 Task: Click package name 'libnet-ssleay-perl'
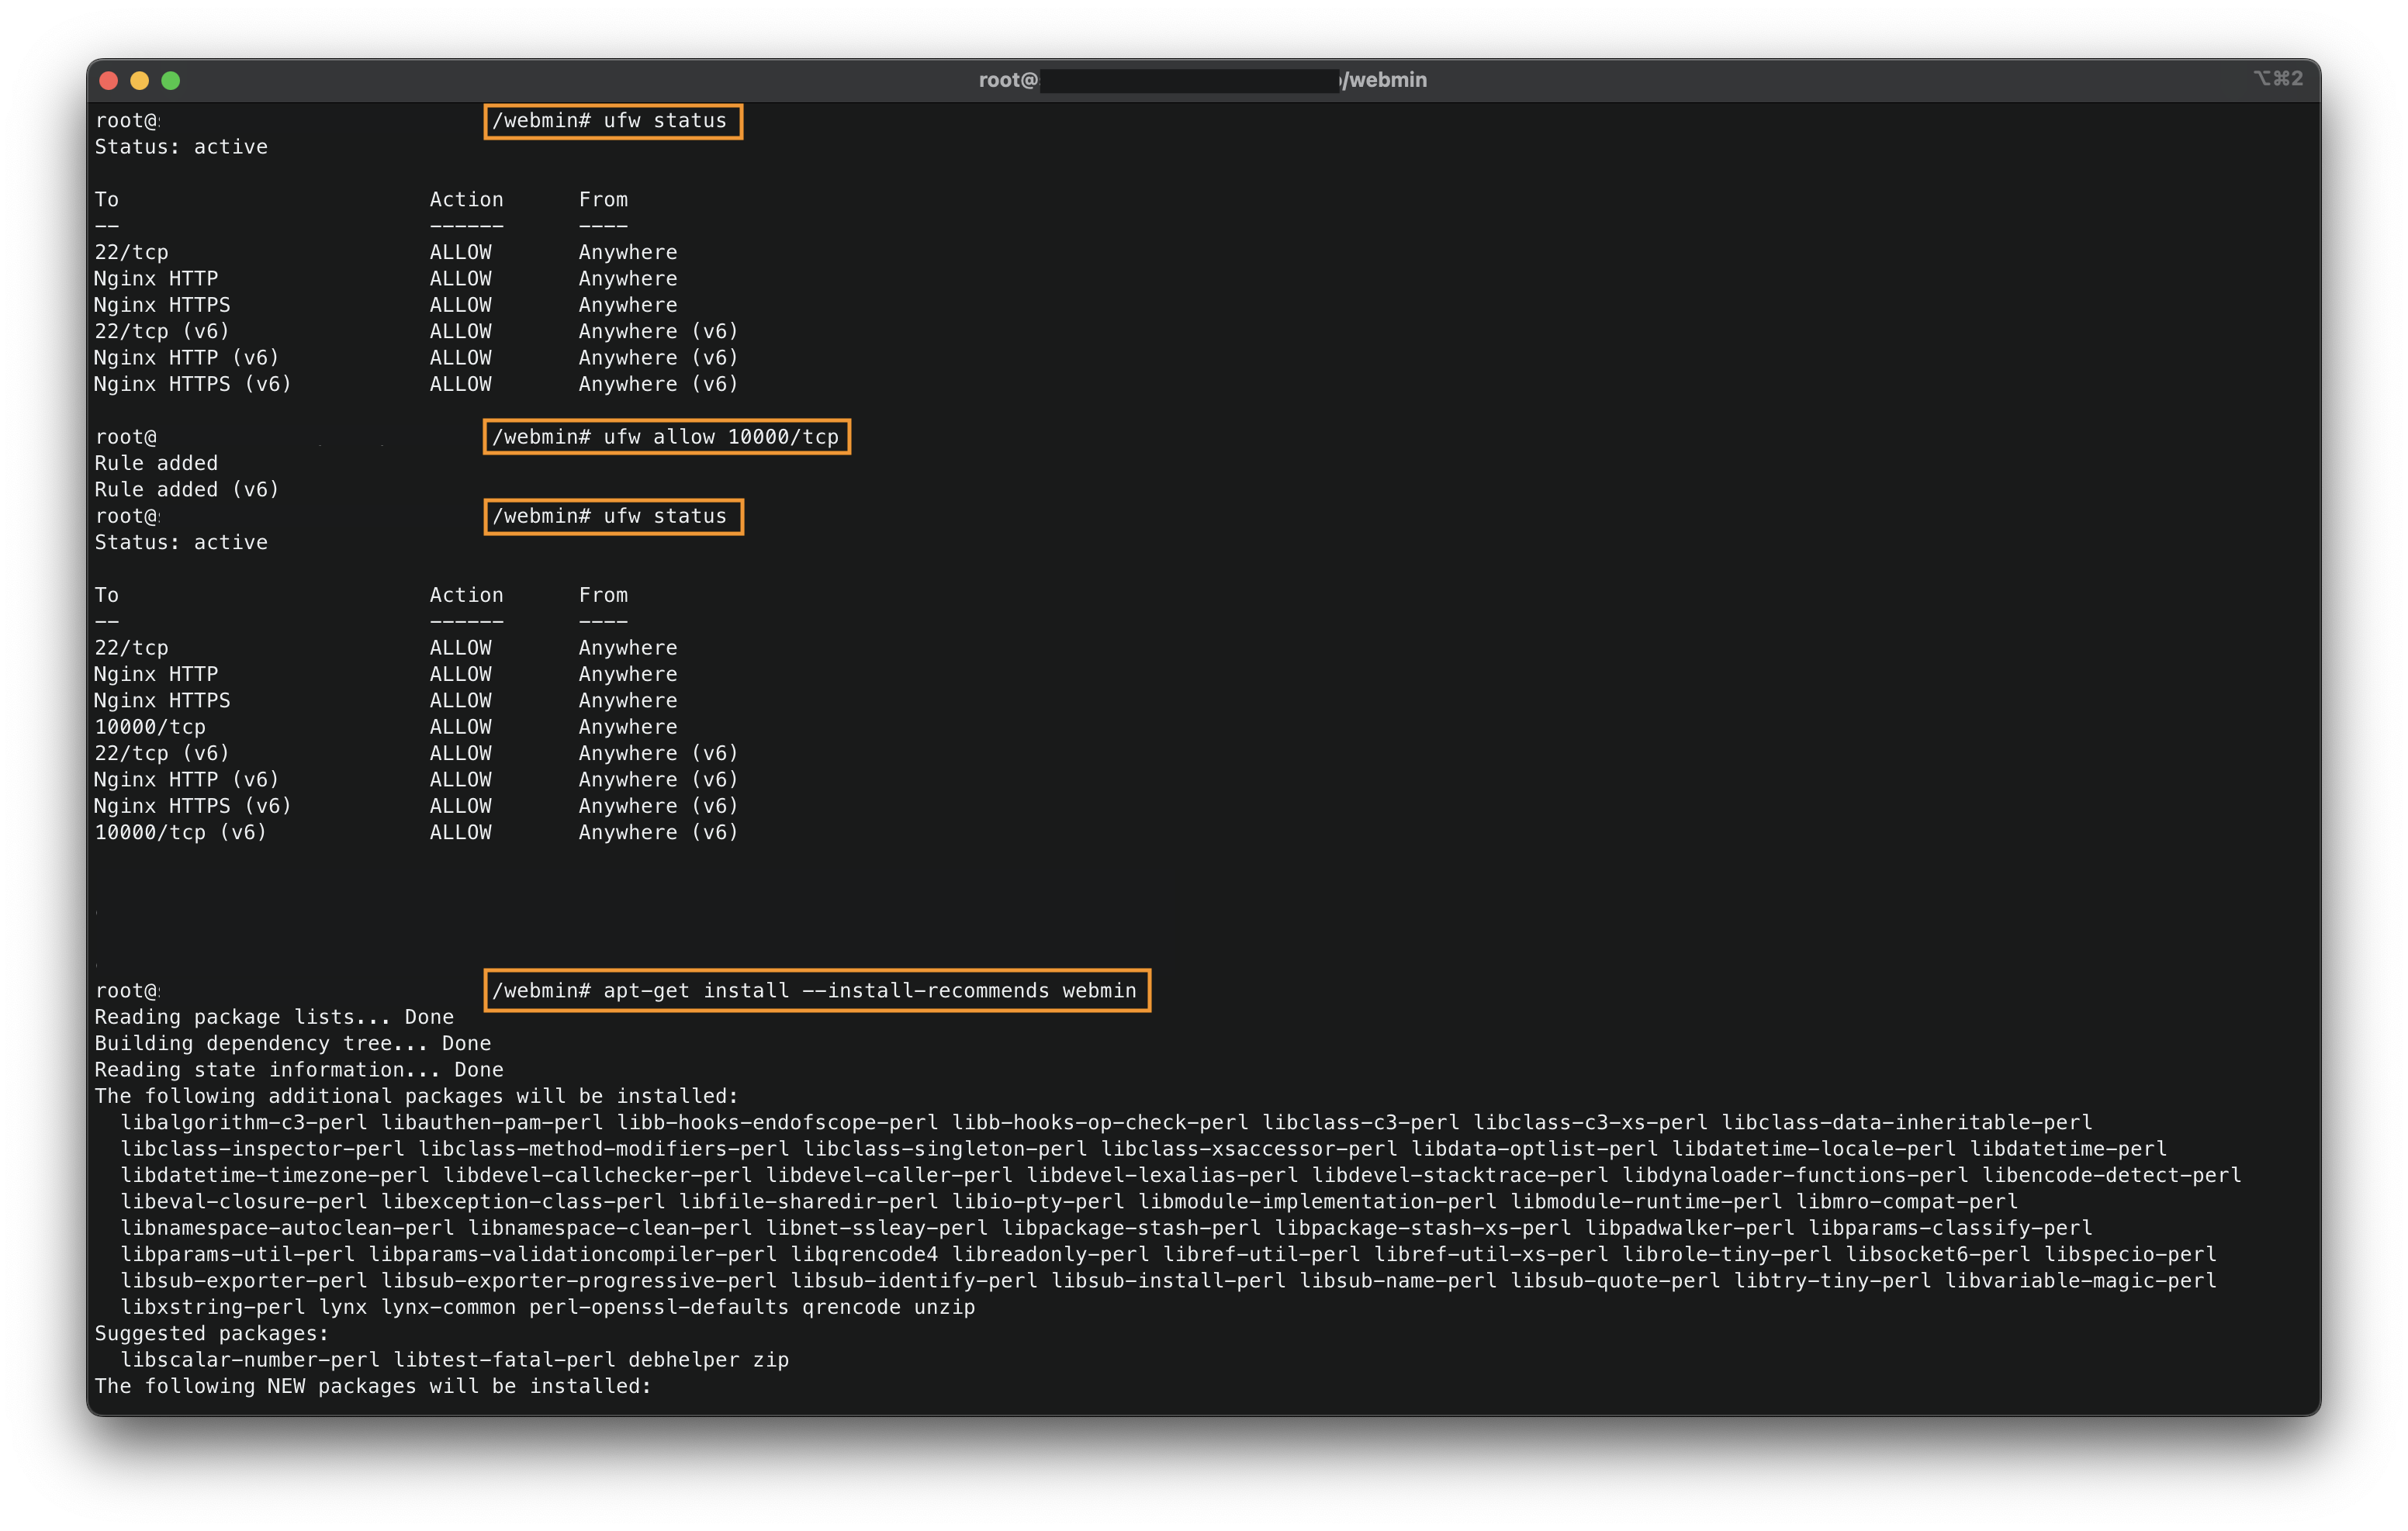coord(876,1228)
